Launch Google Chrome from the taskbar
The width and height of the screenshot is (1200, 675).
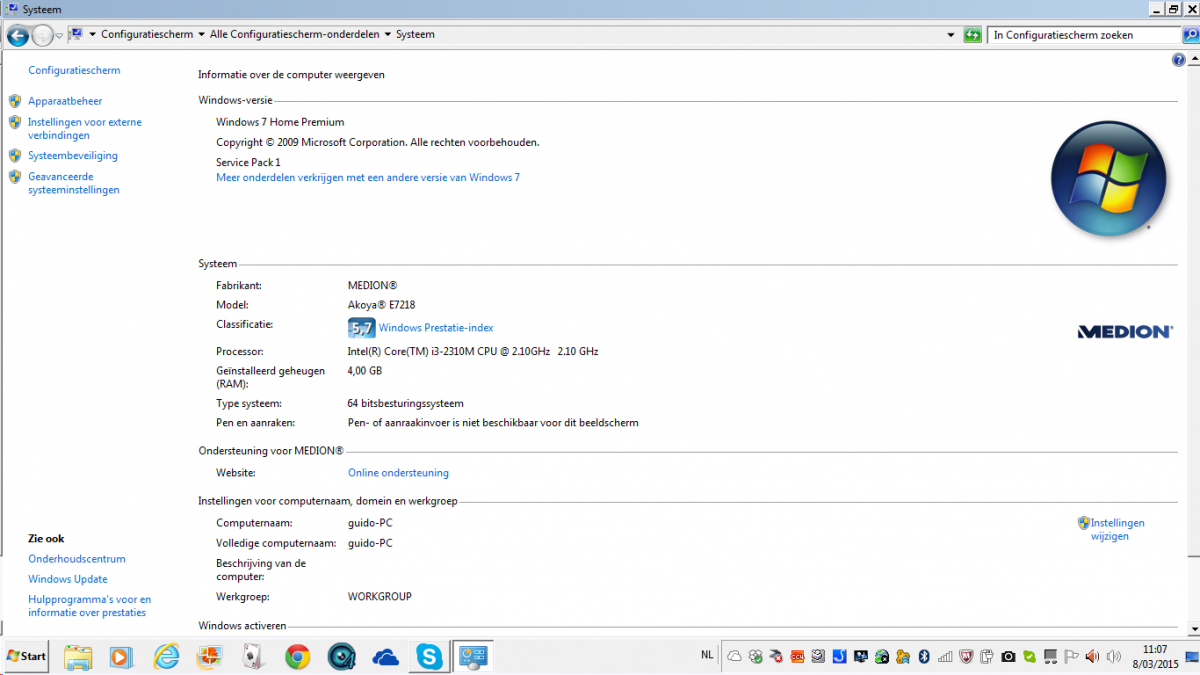coord(297,657)
